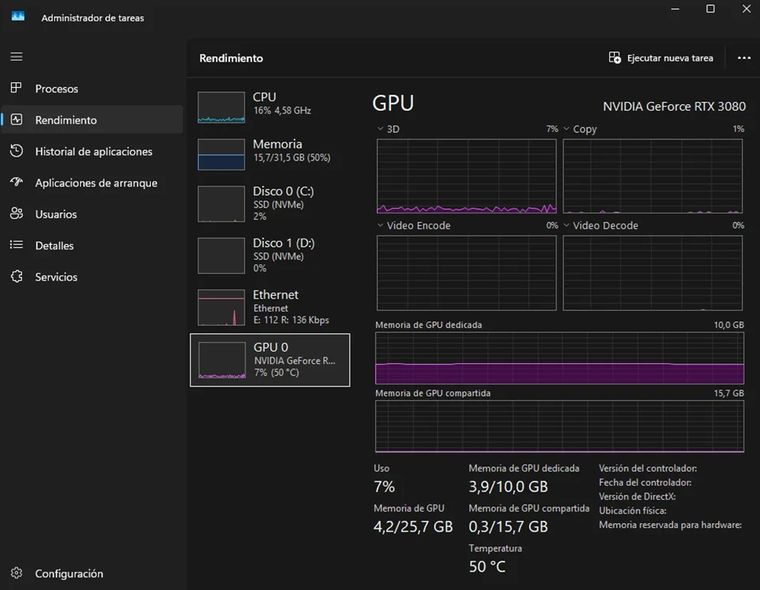Click the Configuración gear icon
This screenshot has height=590, width=760.
pyautogui.click(x=16, y=573)
